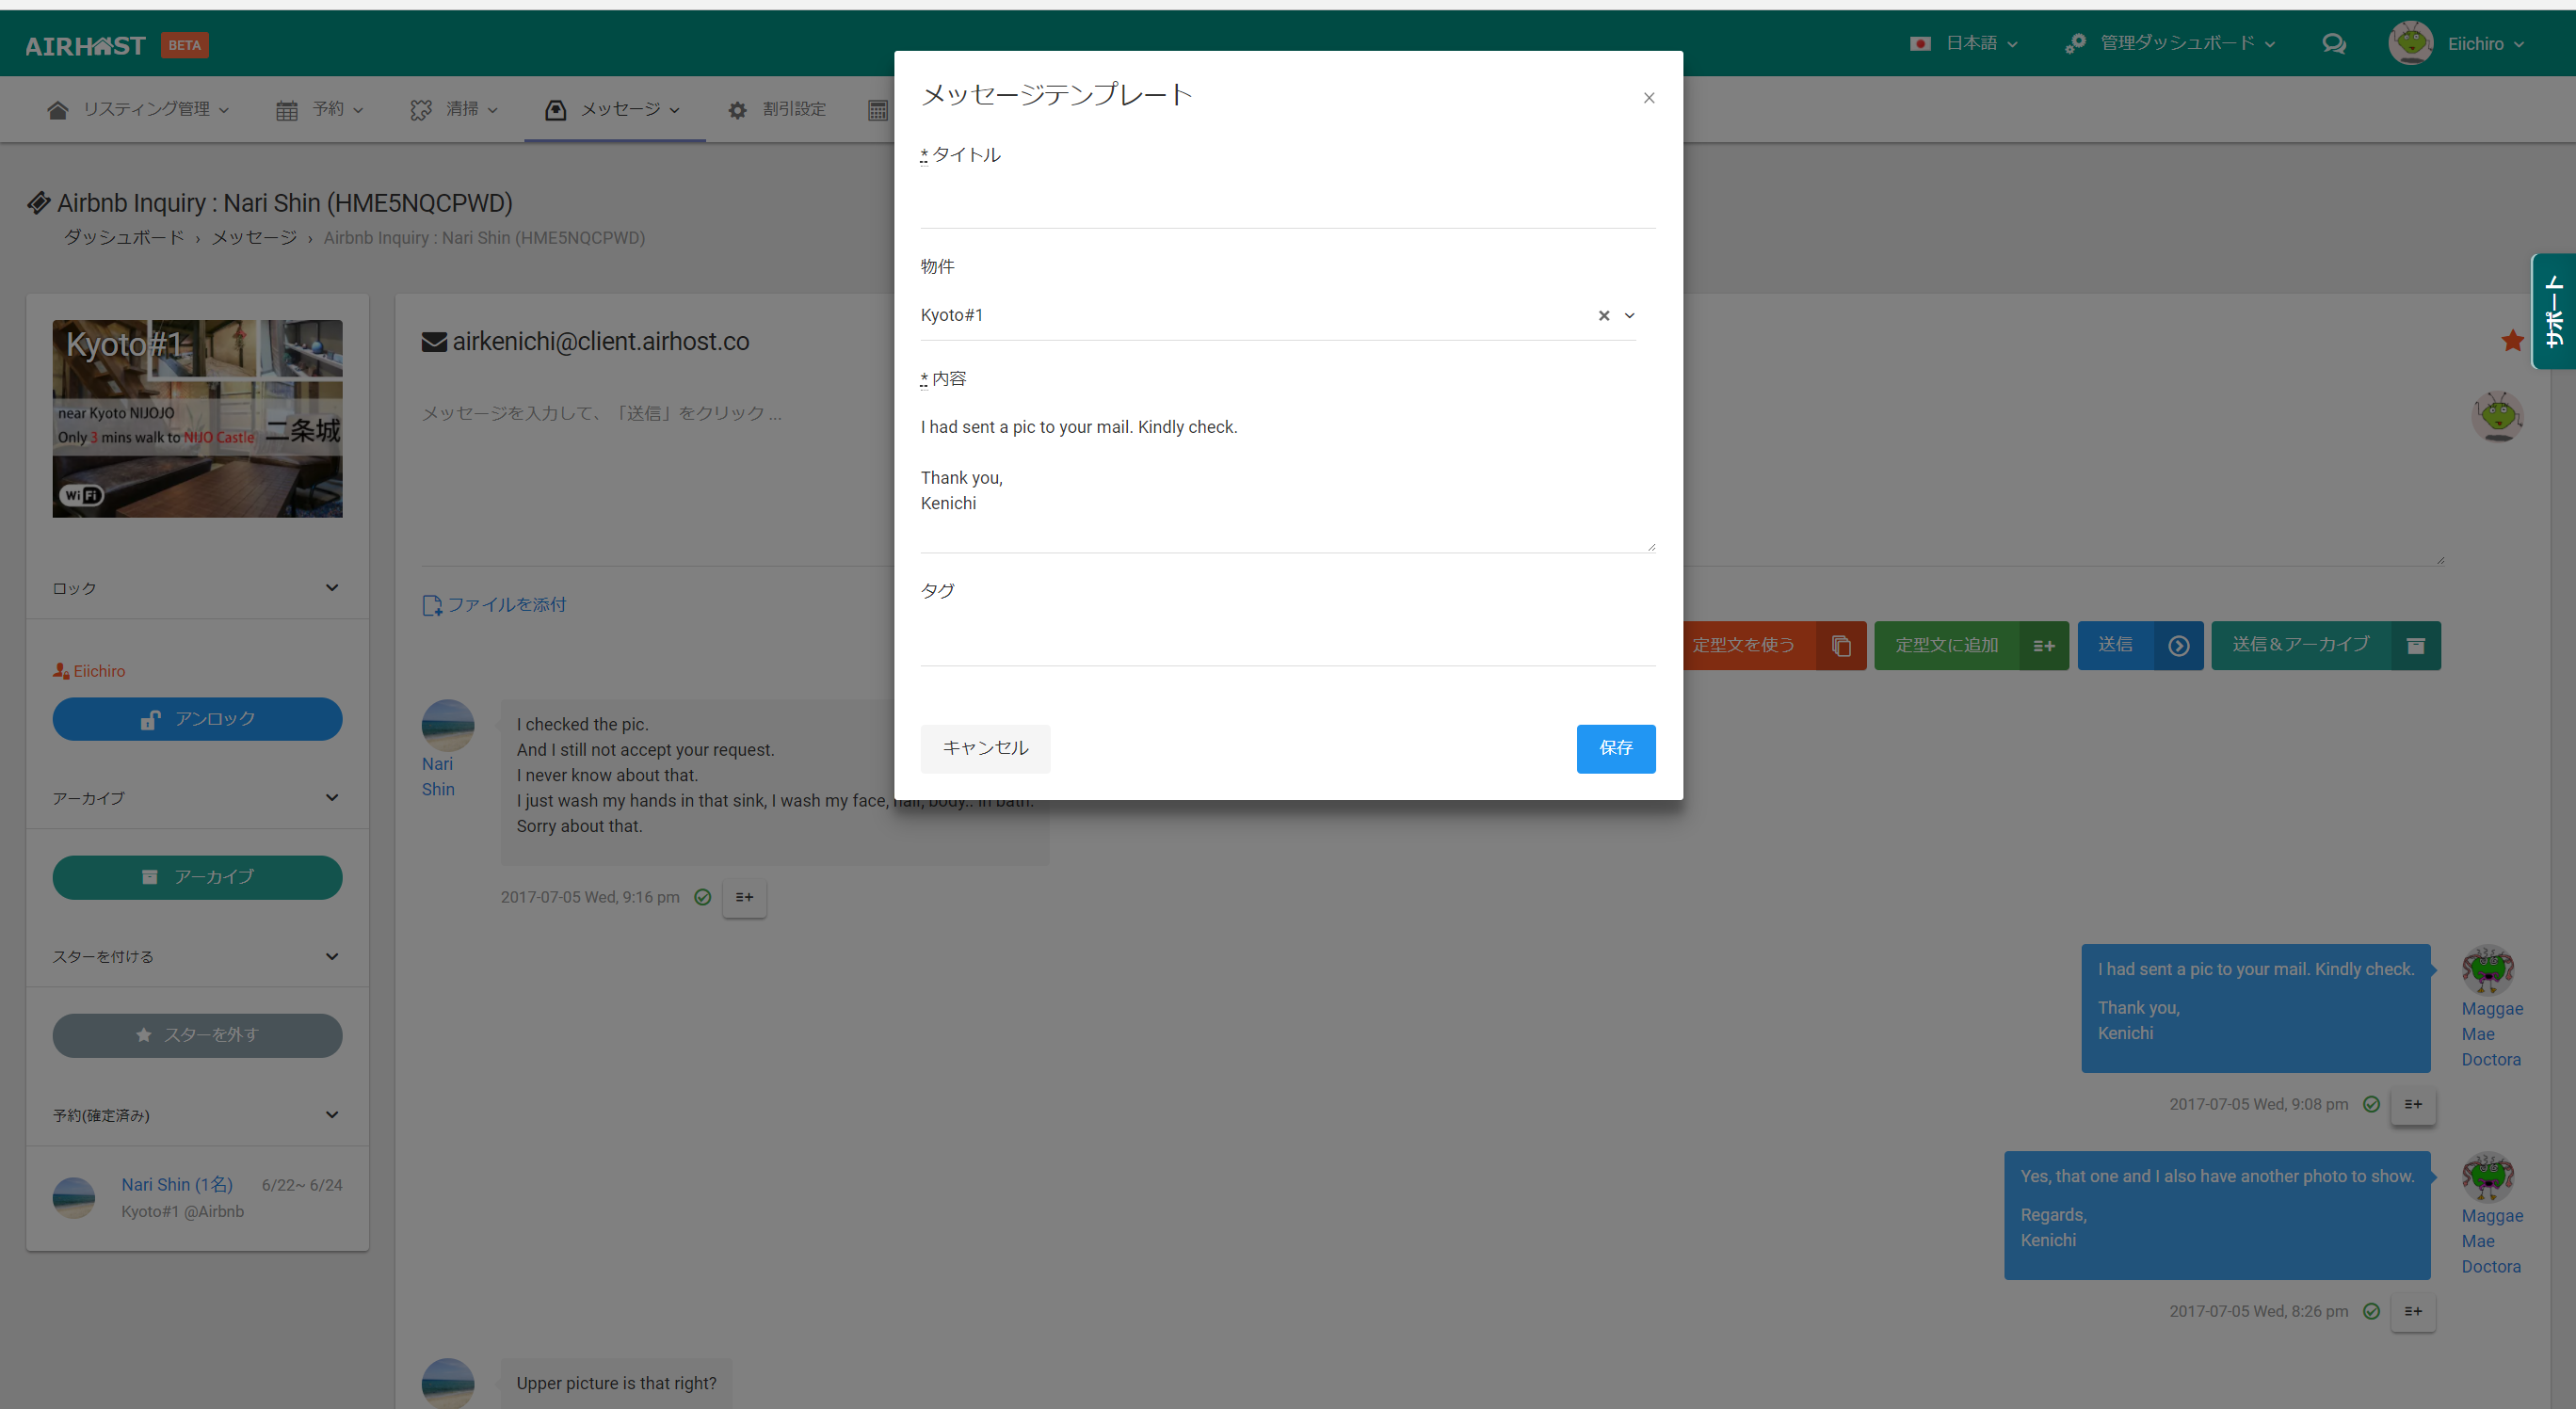Open the 物件 property dropdown arrow
The height and width of the screenshot is (1409, 2576).
pyautogui.click(x=1629, y=316)
